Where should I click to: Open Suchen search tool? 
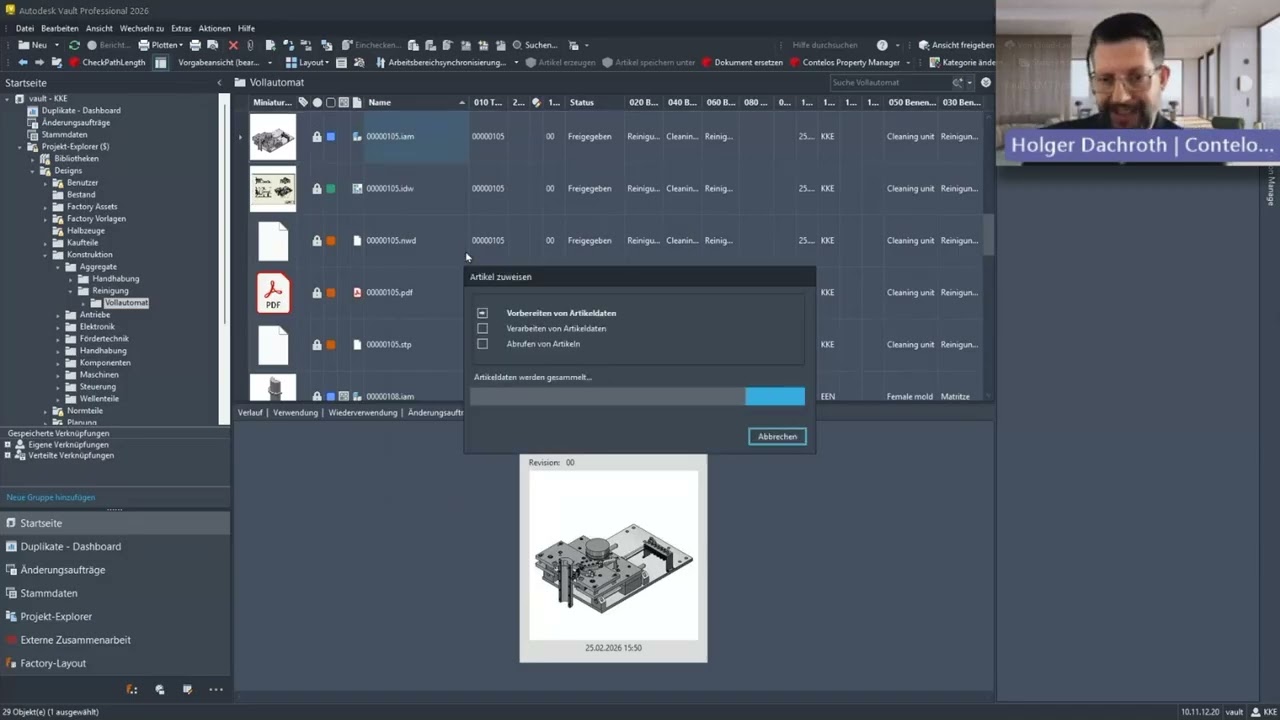tap(534, 45)
